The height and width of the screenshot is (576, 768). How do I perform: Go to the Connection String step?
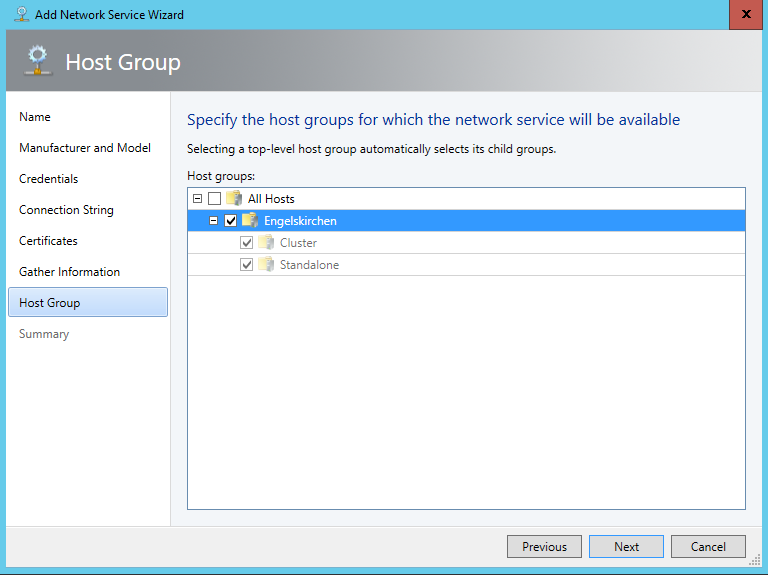pyautogui.click(x=66, y=210)
